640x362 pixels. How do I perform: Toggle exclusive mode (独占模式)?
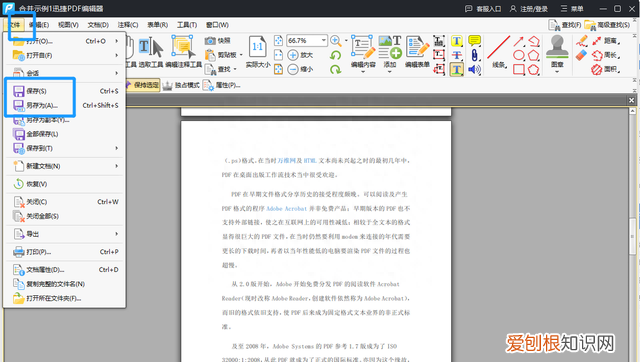tap(181, 85)
